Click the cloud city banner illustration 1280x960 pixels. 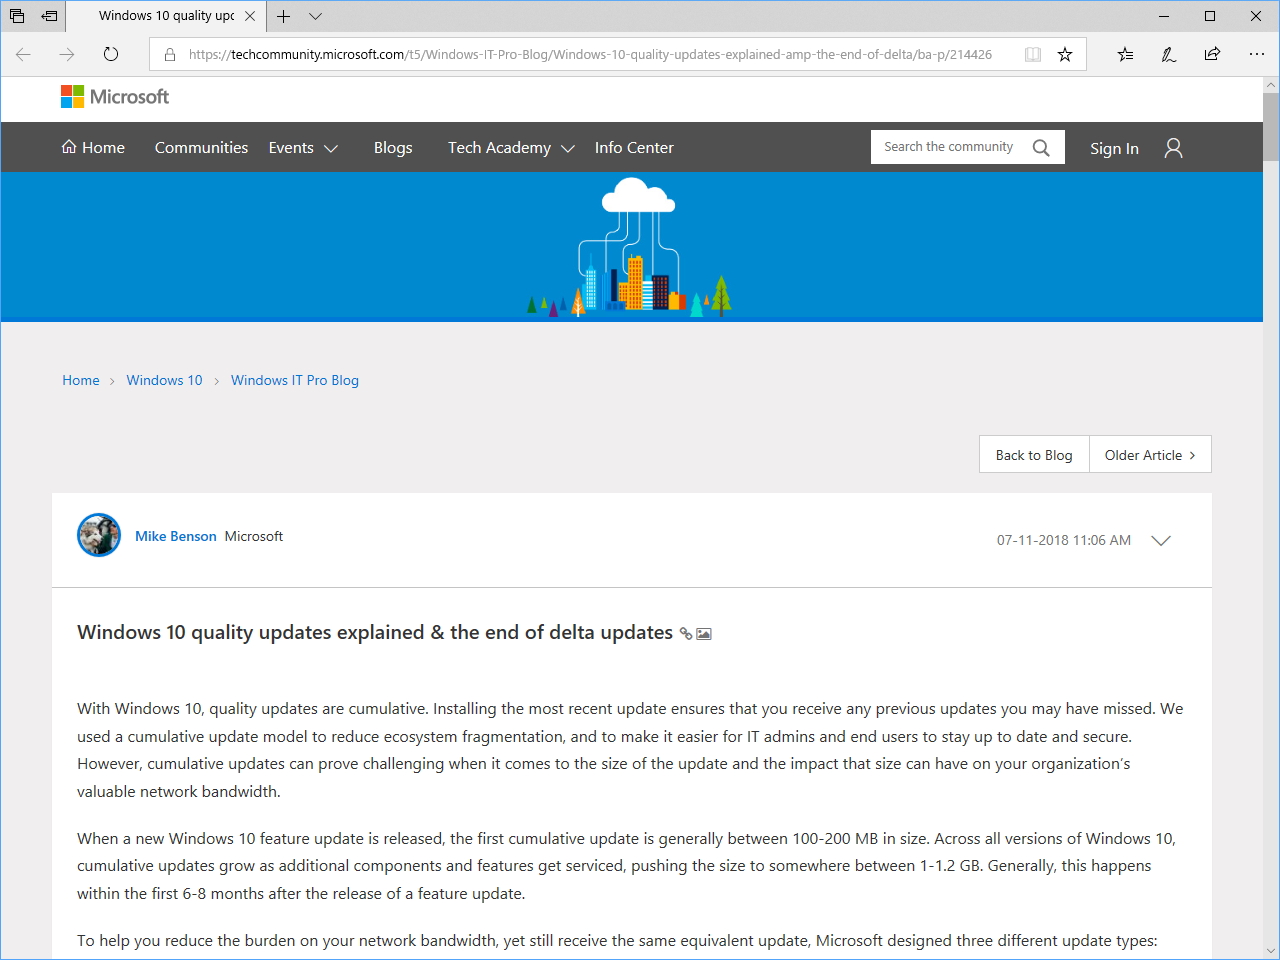coord(631,247)
